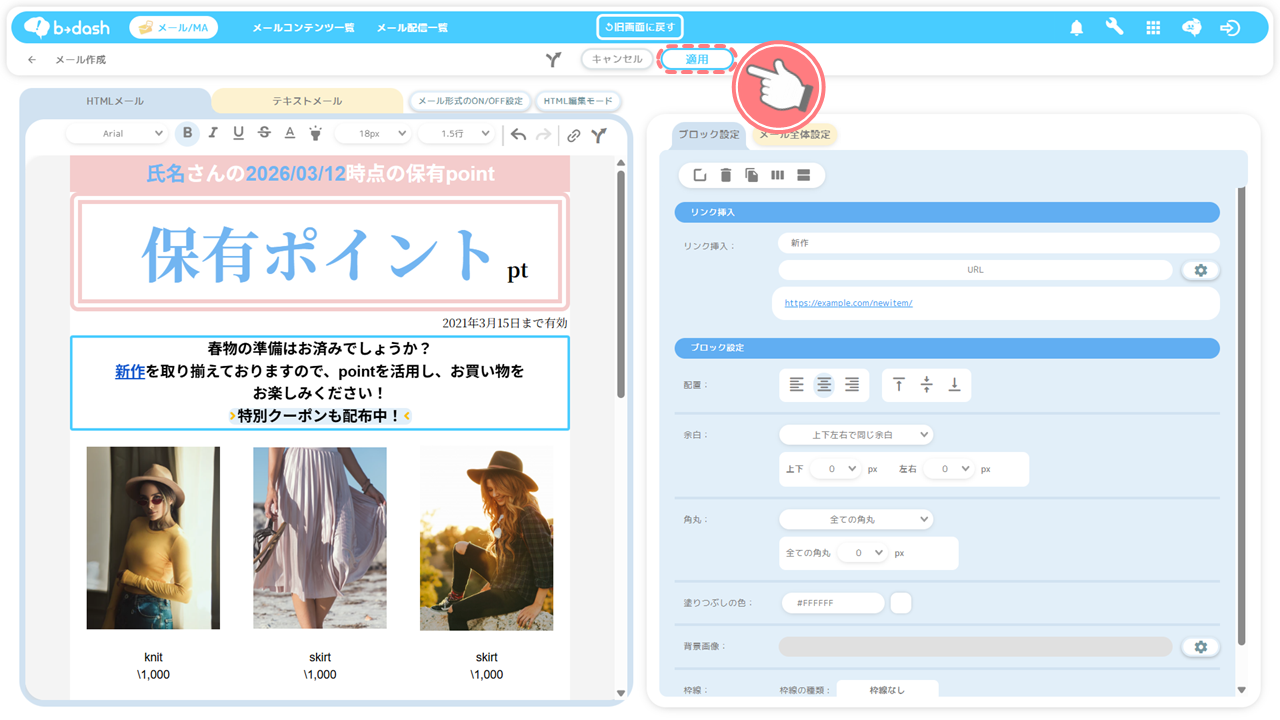Switch to the メール全体設定 tab
This screenshot has width=1280, height=720.
click(x=795, y=135)
